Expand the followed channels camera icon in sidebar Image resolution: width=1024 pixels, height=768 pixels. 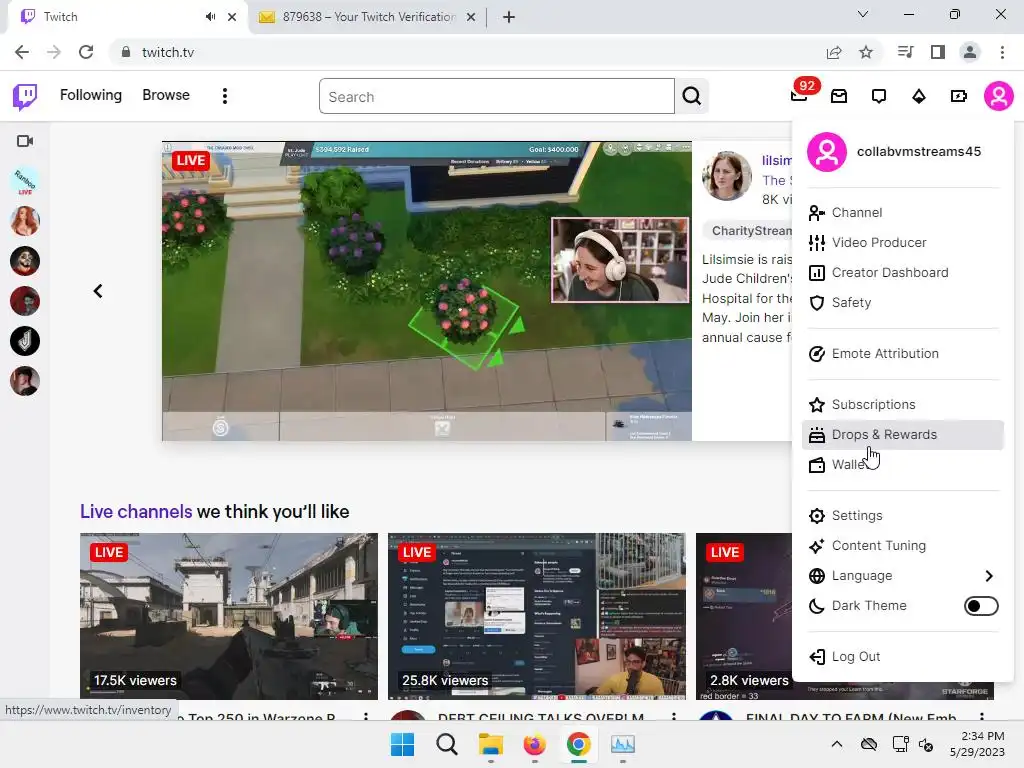(25, 141)
